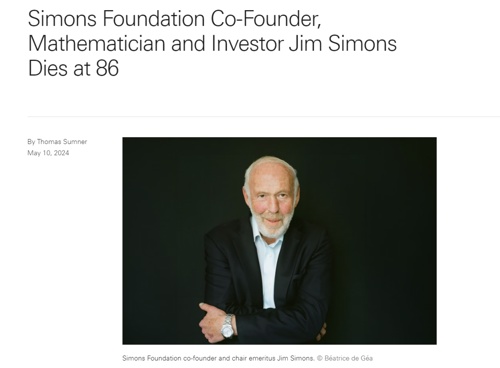Click "Co-Founder," in the headline

pos(266,19)
